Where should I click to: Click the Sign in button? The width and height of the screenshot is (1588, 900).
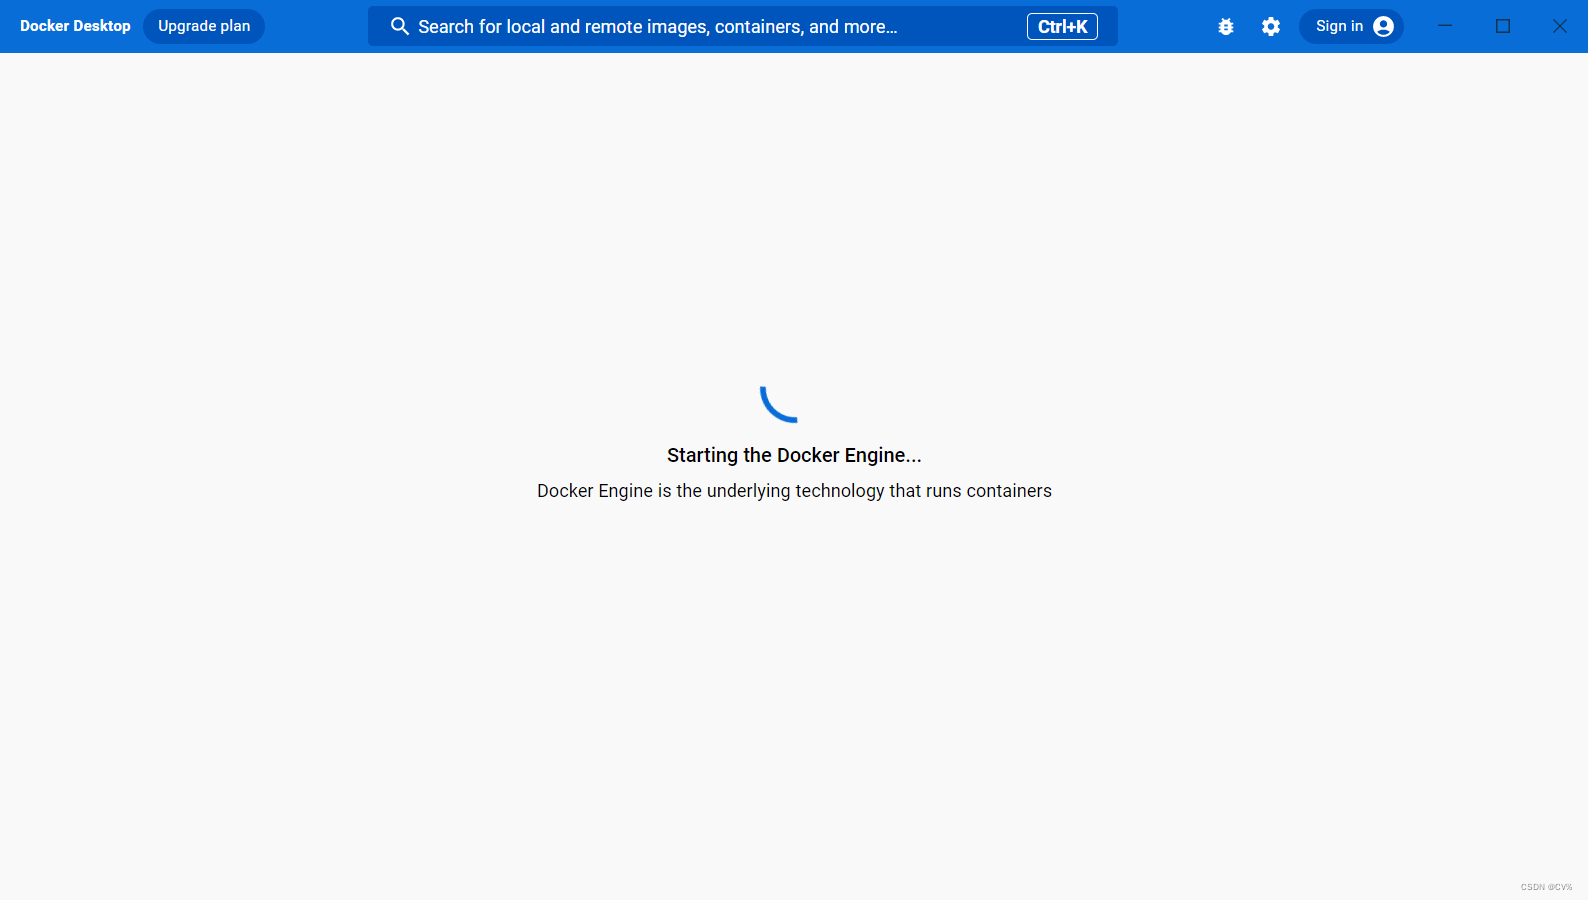point(1351,26)
